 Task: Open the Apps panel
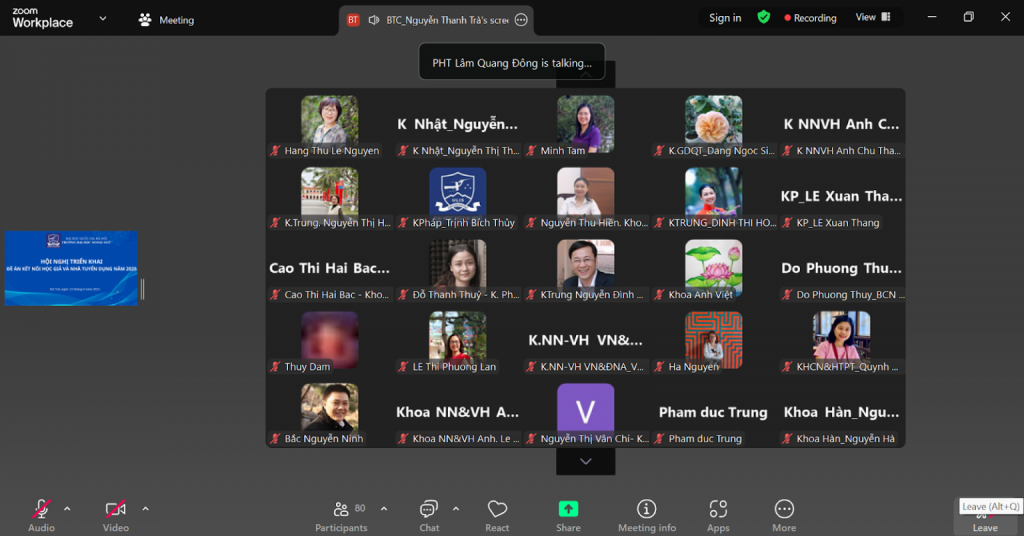coord(718,514)
